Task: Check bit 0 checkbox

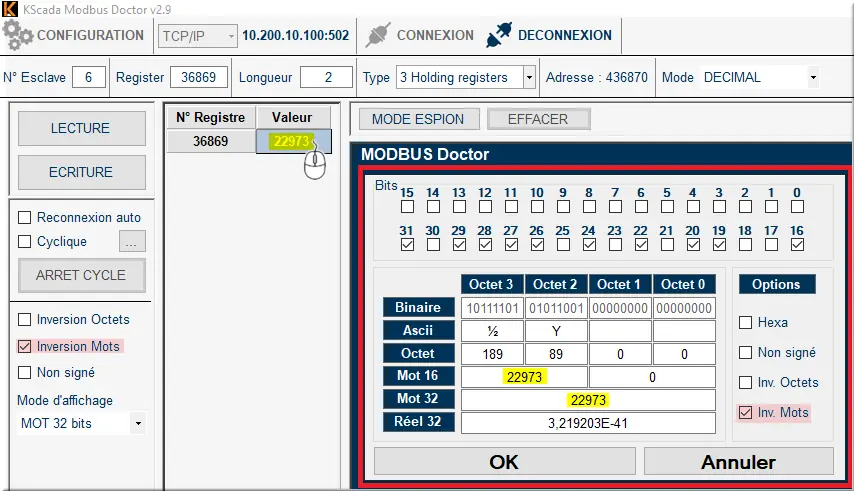Action: click(x=797, y=207)
